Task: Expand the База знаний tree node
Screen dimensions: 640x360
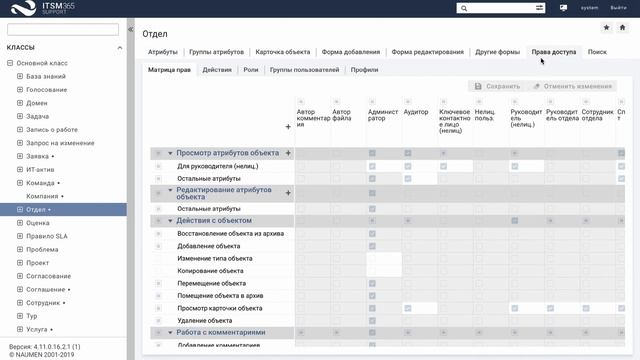Action: coord(20,76)
